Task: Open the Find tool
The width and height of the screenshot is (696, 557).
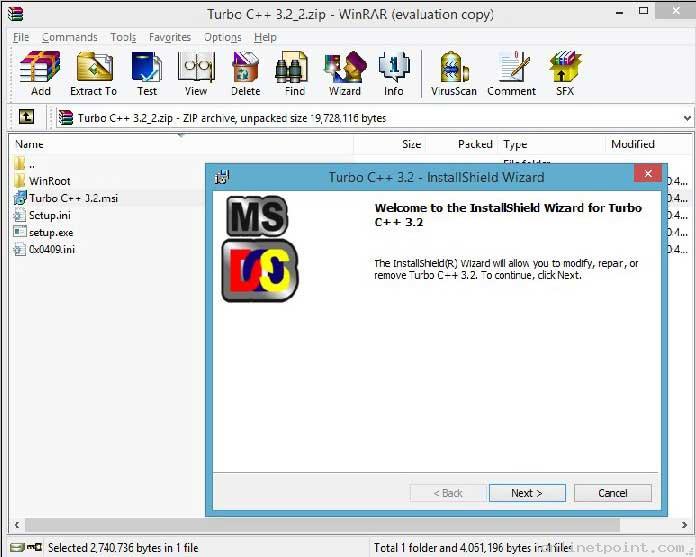Action: click(294, 73)
